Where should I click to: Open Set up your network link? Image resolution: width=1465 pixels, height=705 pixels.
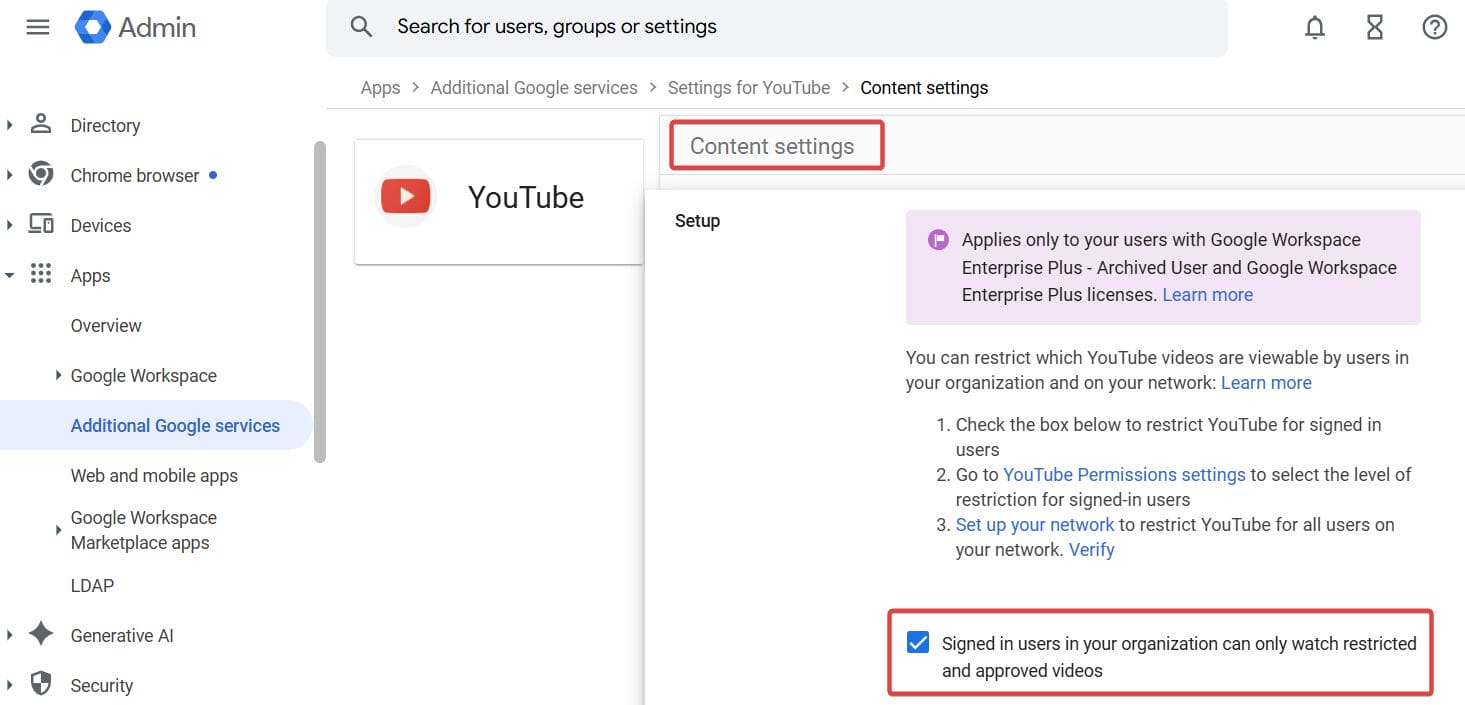point(1035,525)
